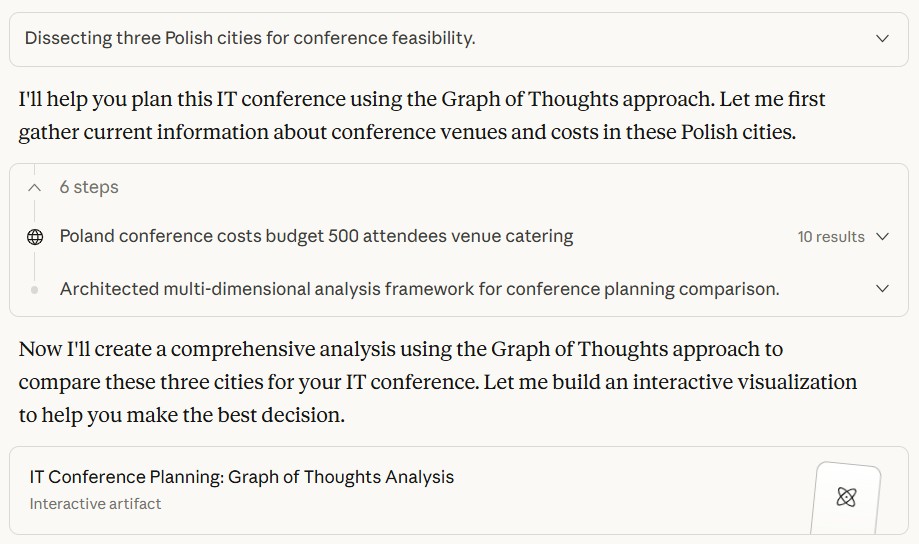Click the globe web search icon
This screenshot has width=919, height=544.
(35, 237)
